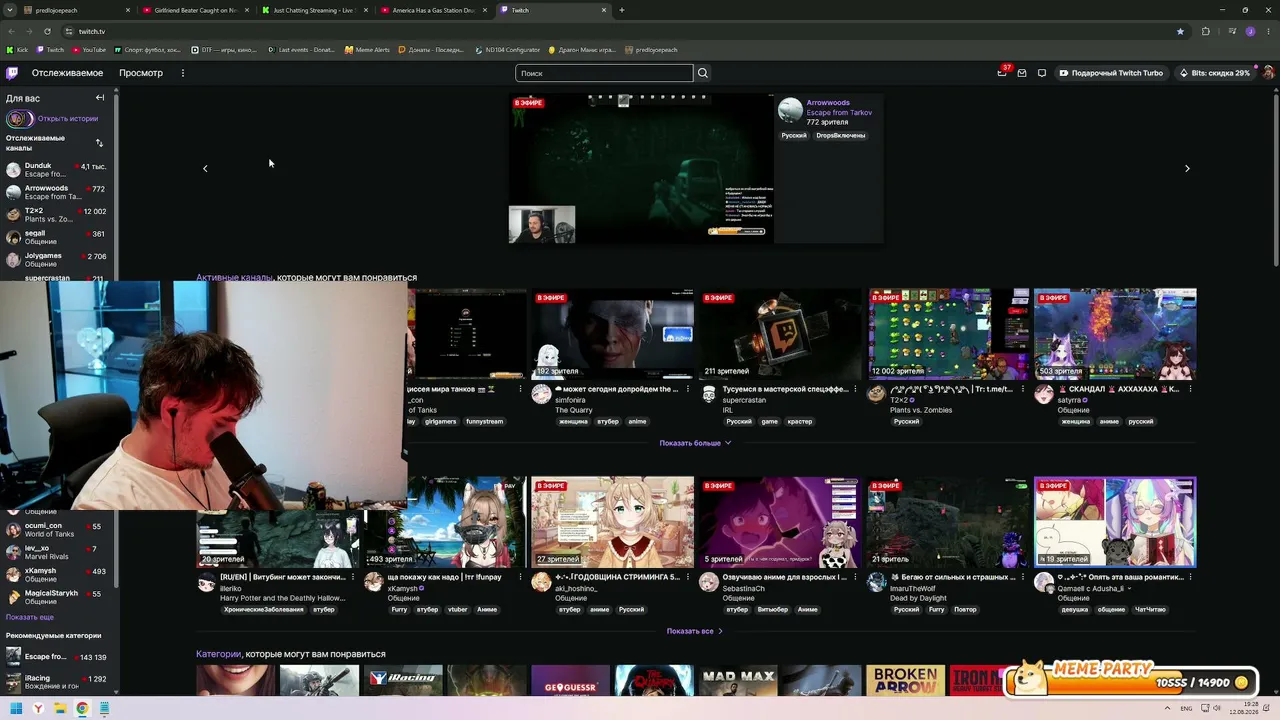Open Chrome in taskbar

[x=82, y=709]
